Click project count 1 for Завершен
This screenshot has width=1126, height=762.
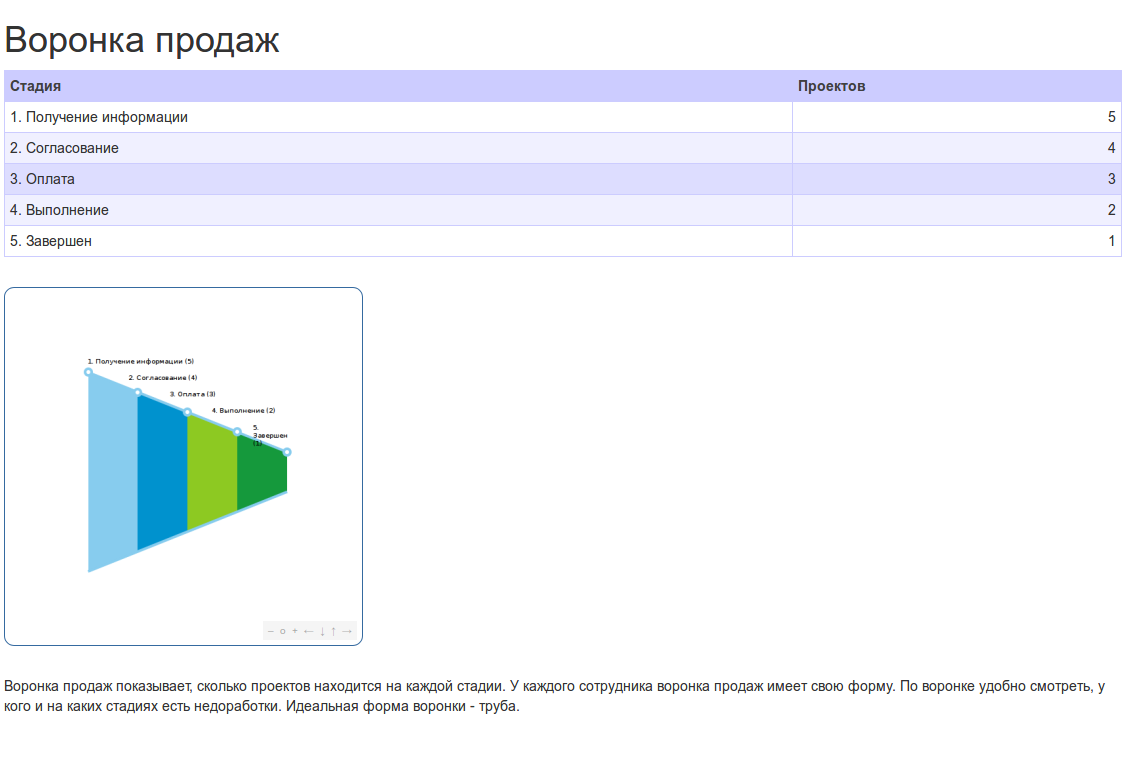click(1111, 241)
